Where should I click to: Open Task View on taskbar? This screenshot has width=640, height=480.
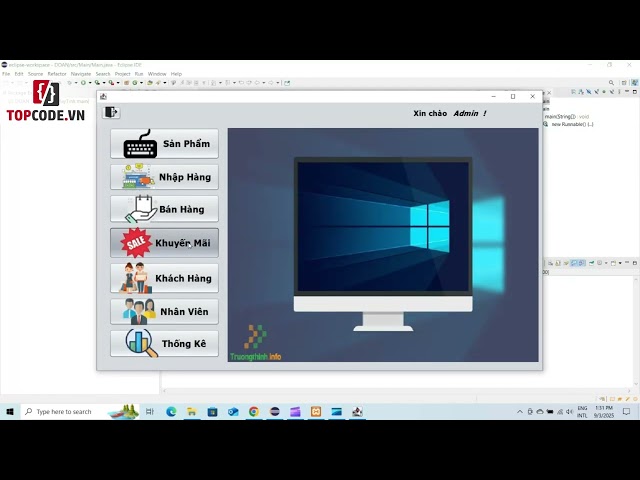click(x=150, y=411)
